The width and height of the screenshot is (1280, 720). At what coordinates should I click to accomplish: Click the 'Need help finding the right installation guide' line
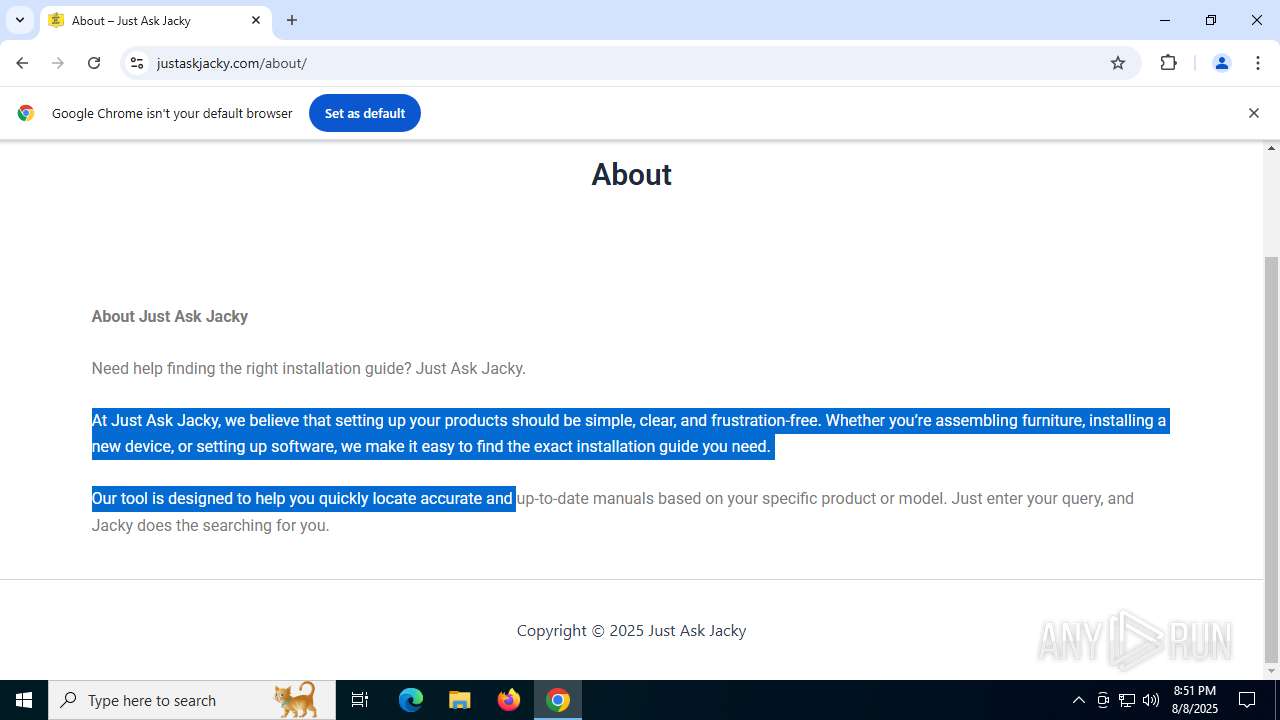(x=309, y=368)
